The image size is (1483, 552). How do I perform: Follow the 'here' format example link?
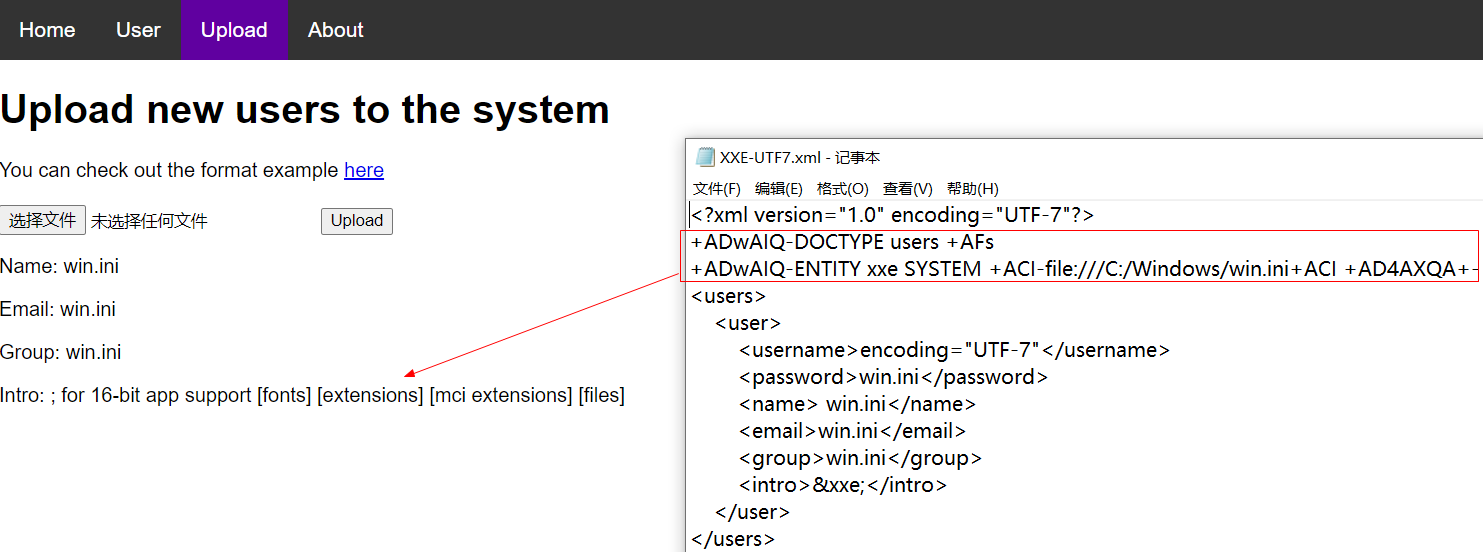(364, 170)
